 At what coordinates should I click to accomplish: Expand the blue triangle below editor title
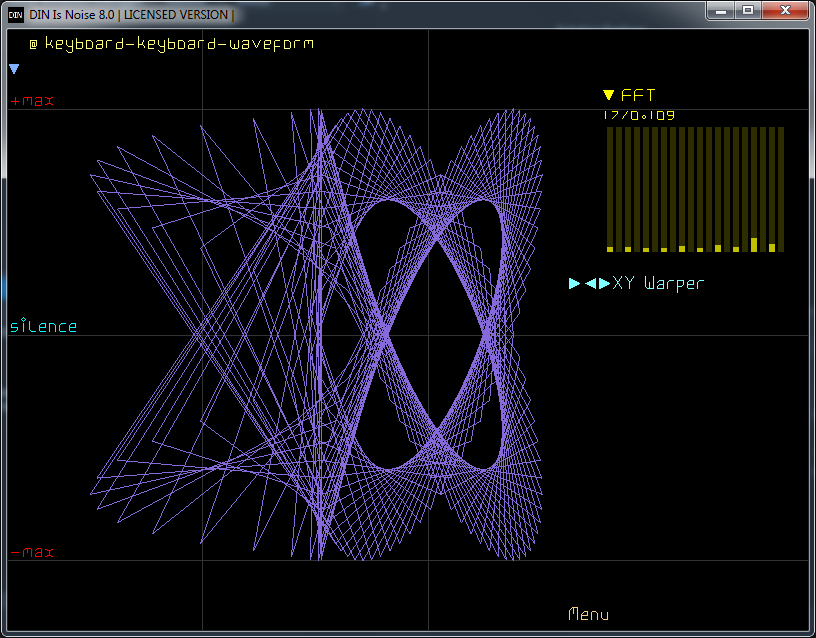[14, 69]
